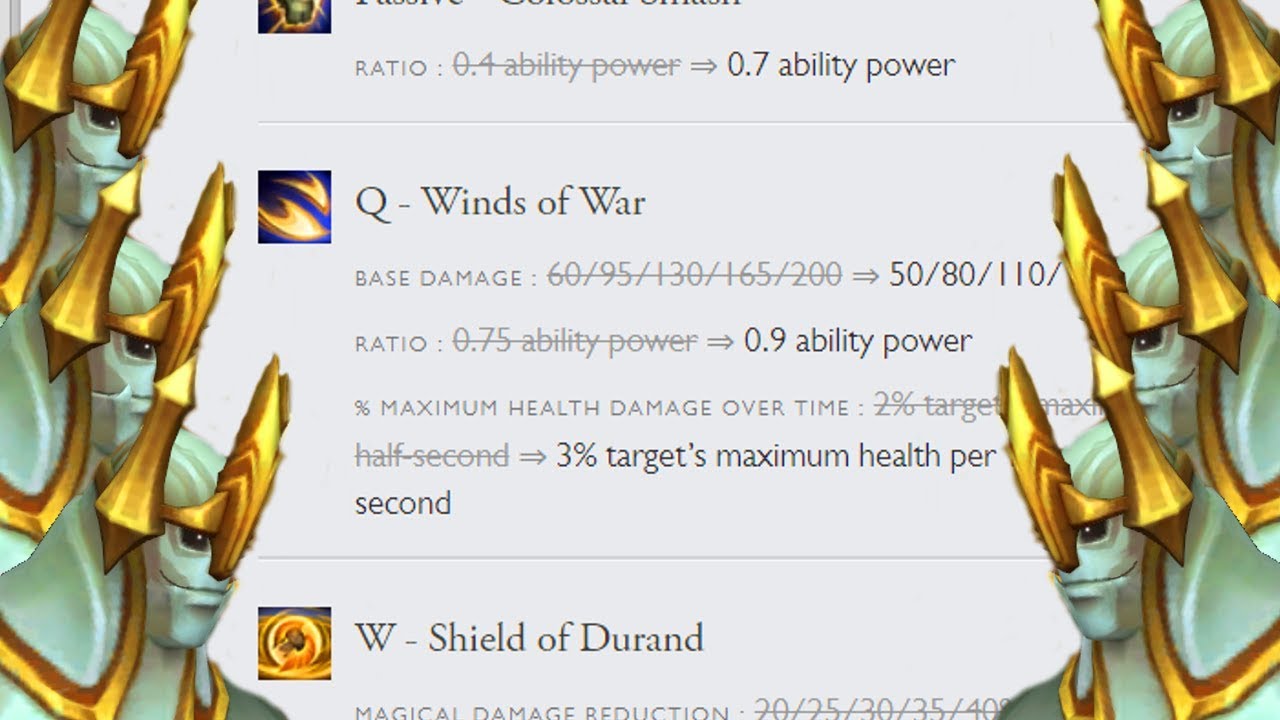Click the partially visible passive ability icon
The image size is (1280, 720).
(294, 16)
